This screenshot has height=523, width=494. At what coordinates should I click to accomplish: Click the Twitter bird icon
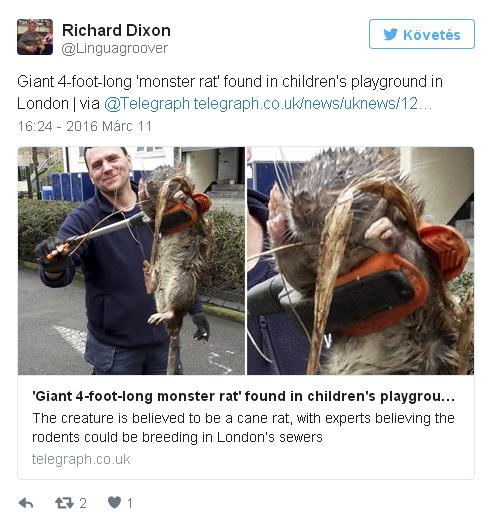coord(391,34)
